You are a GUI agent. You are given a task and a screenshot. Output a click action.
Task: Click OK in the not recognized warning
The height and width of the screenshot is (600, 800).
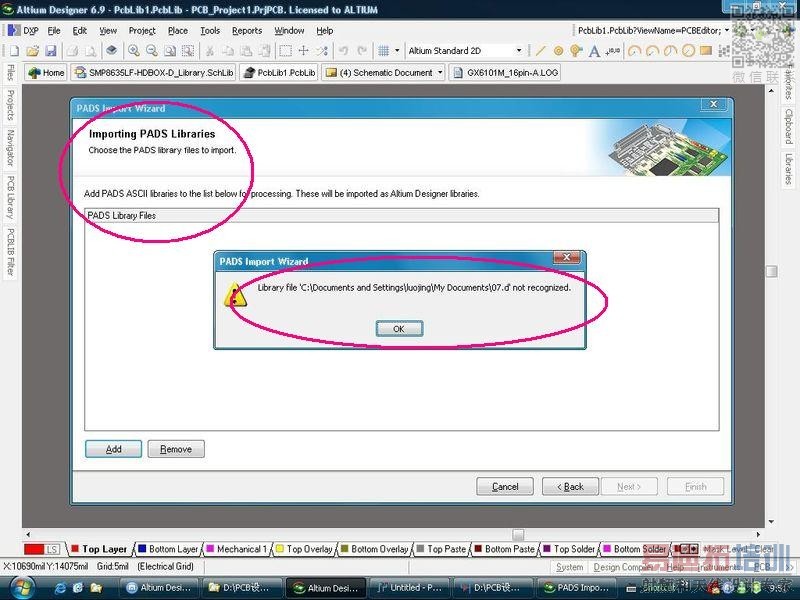399,329
